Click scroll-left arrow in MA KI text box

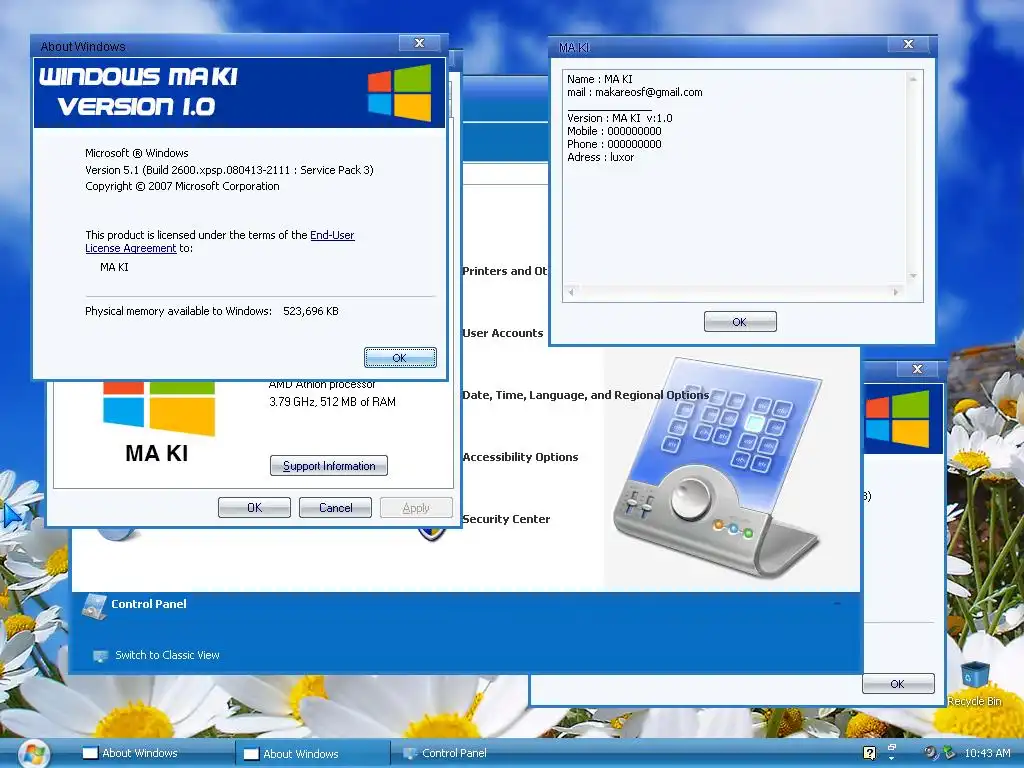[x=571, y=292]
